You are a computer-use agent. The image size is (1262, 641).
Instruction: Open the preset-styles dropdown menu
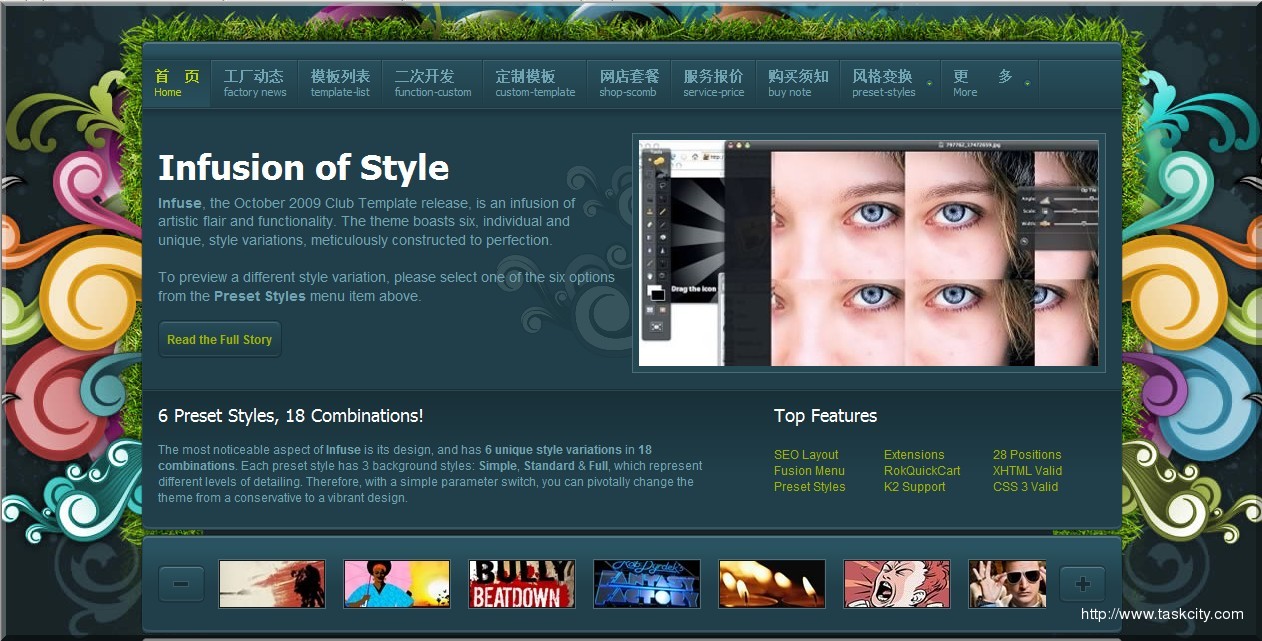[888, 82]
